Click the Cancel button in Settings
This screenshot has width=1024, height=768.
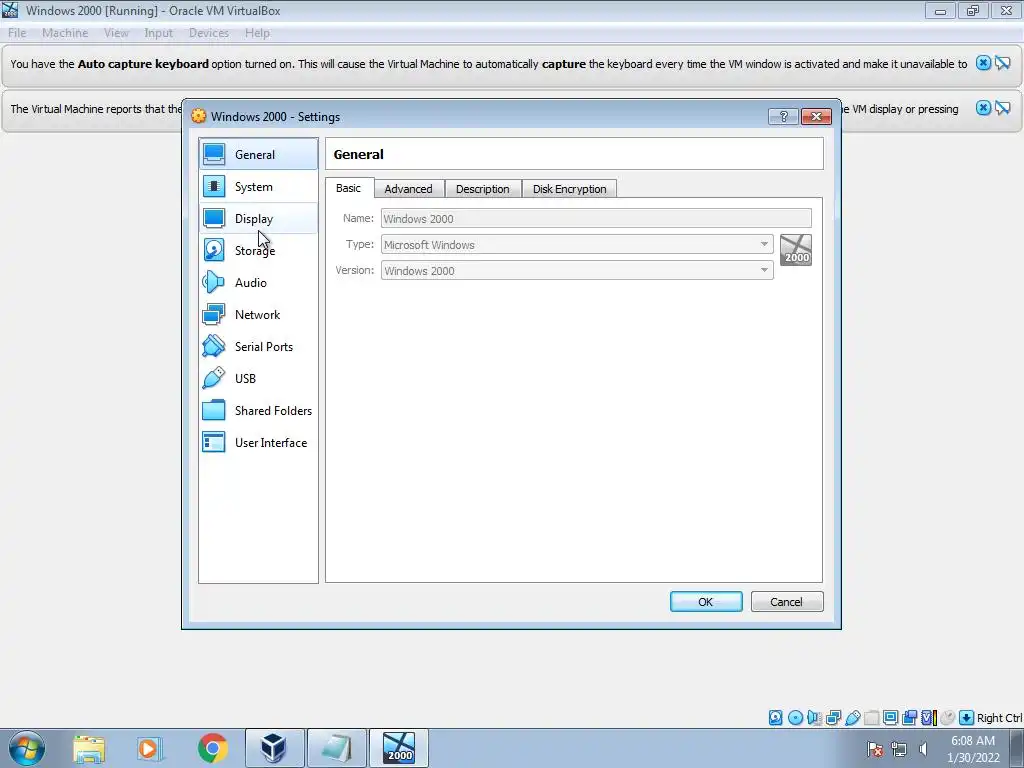(x=787, y=601)
